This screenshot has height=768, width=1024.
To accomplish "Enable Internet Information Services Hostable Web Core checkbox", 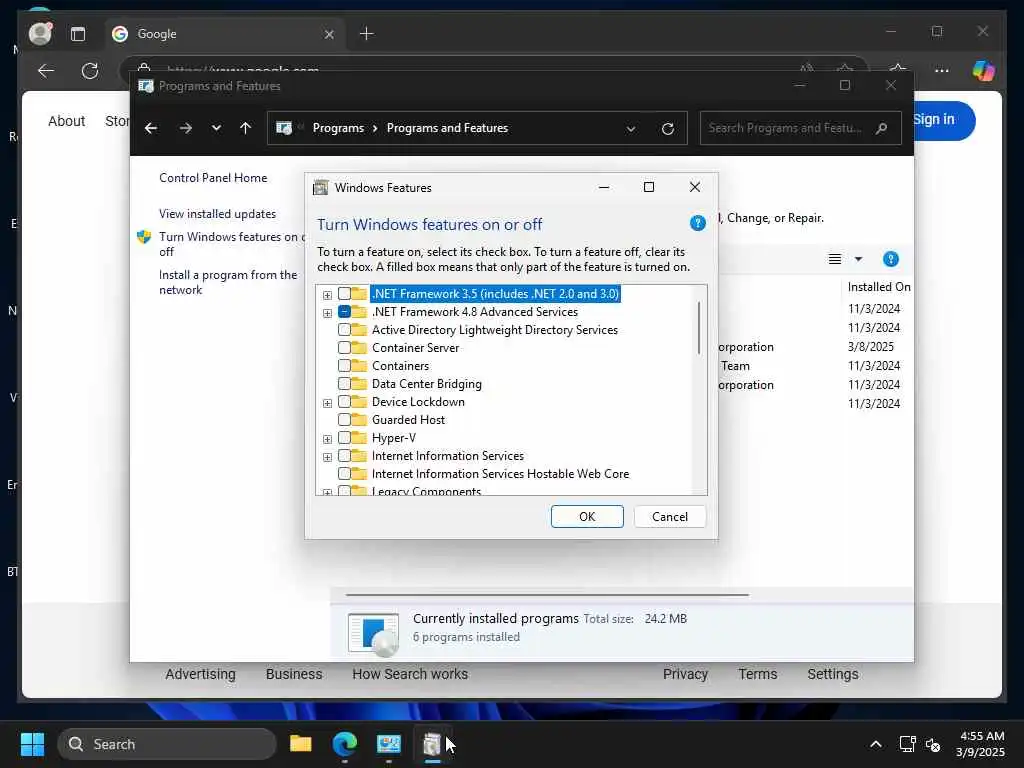I will [344, 473].
